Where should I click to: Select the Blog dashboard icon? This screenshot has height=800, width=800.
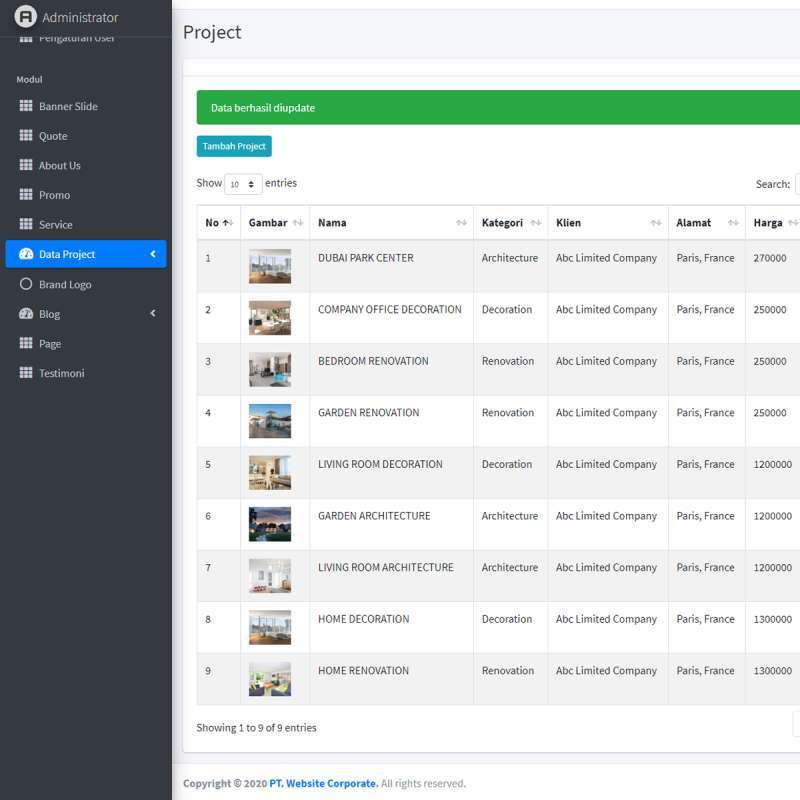(25, 313)
